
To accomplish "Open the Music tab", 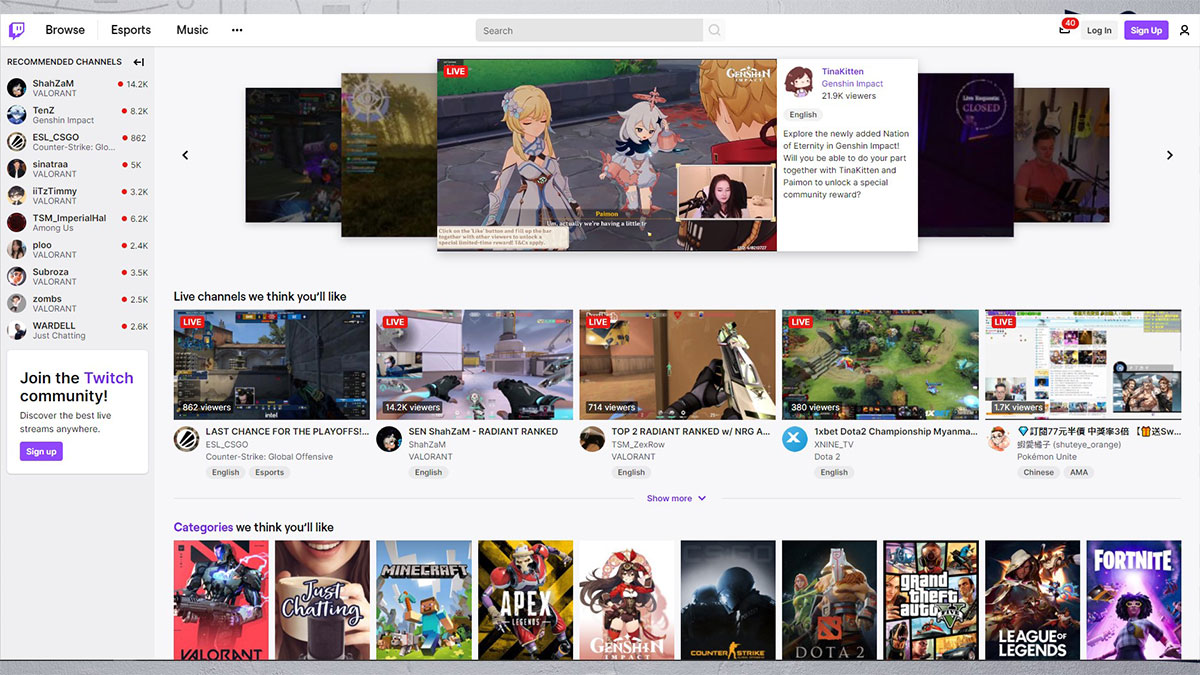I will tap(192, 30).
